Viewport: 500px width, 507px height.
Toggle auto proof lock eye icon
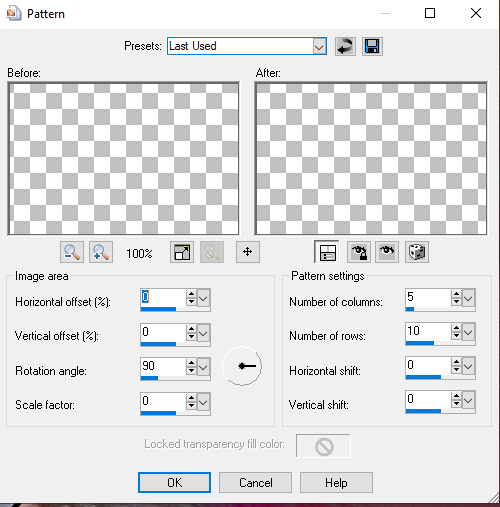(359, 252)
